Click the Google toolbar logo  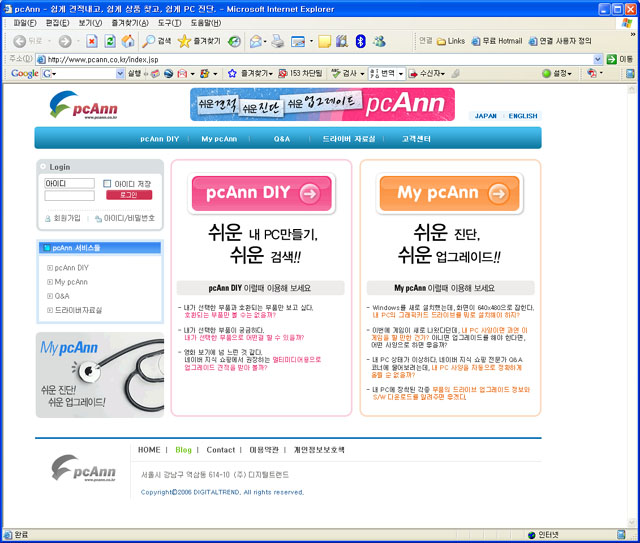pos(24,73)
